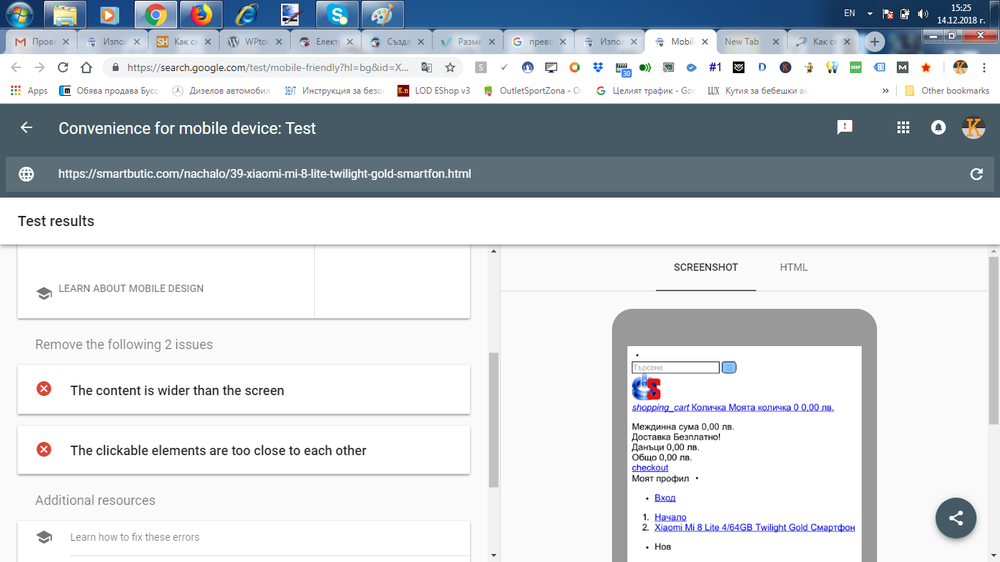The image size is (1000, 562).
Task: Show hidden bookmarks with chevron
Action: pyautogui.click(x=886, y=90)
